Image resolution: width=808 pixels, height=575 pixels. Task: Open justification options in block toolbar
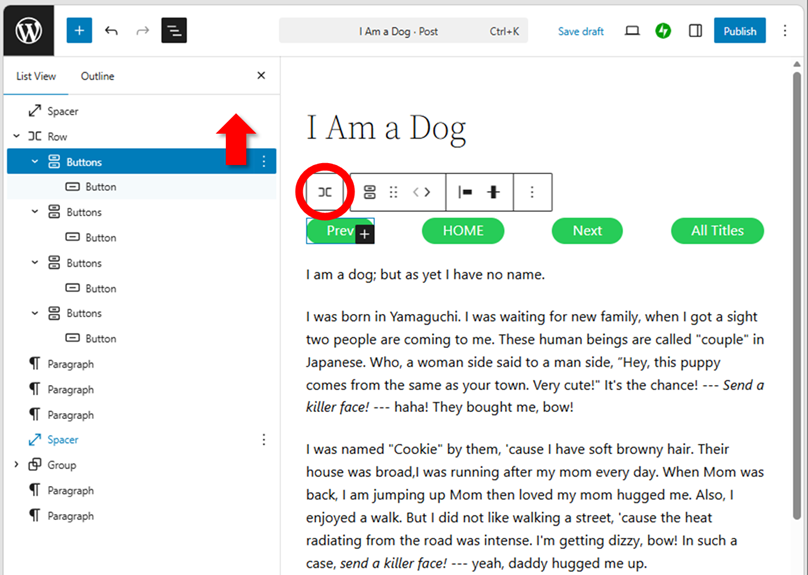coord(465,192)
